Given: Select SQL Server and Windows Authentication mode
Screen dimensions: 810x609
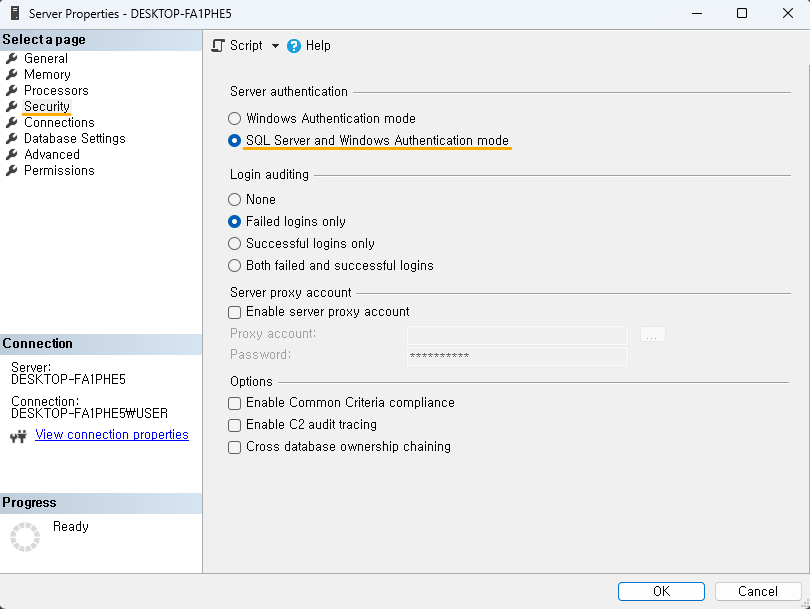Looking at the screenshot, I should pyautogui.click(x=235, y=140).
